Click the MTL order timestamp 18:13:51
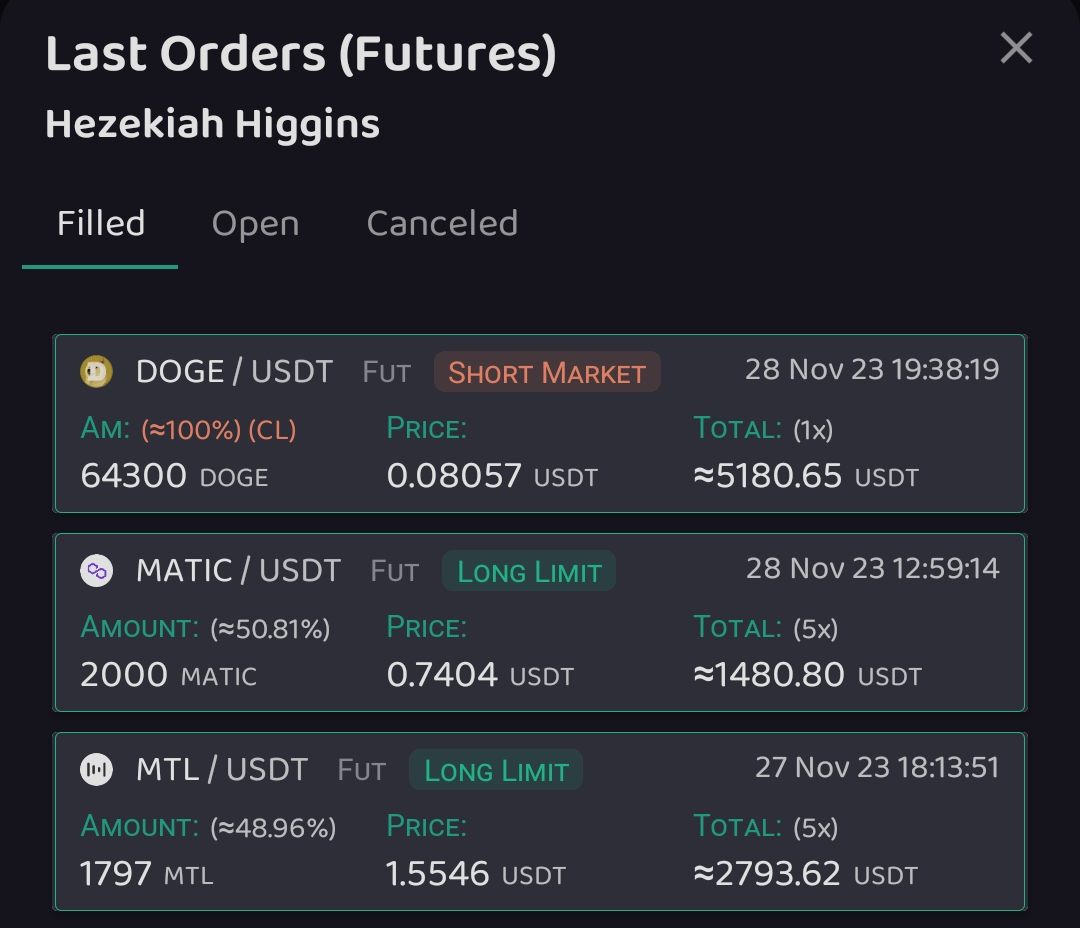1080x928 pixels. click(x=876, y=768)
